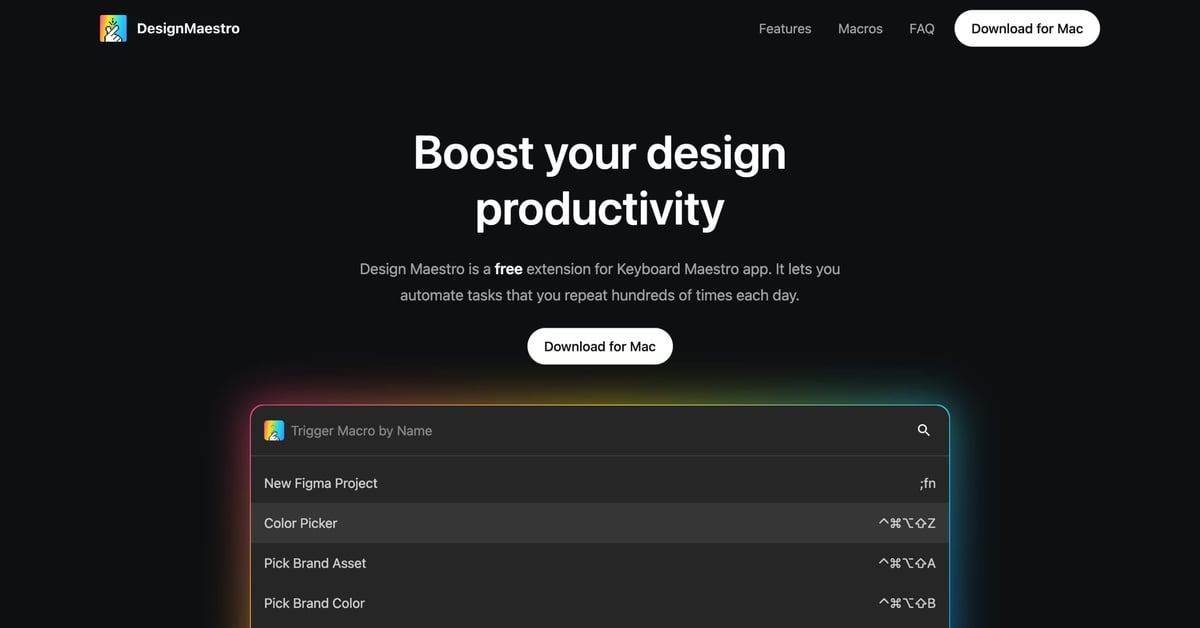Click the word free in the description text
Image resolution: width=1200 pixels, height=628 pixels.
click(x=509, y=268)
